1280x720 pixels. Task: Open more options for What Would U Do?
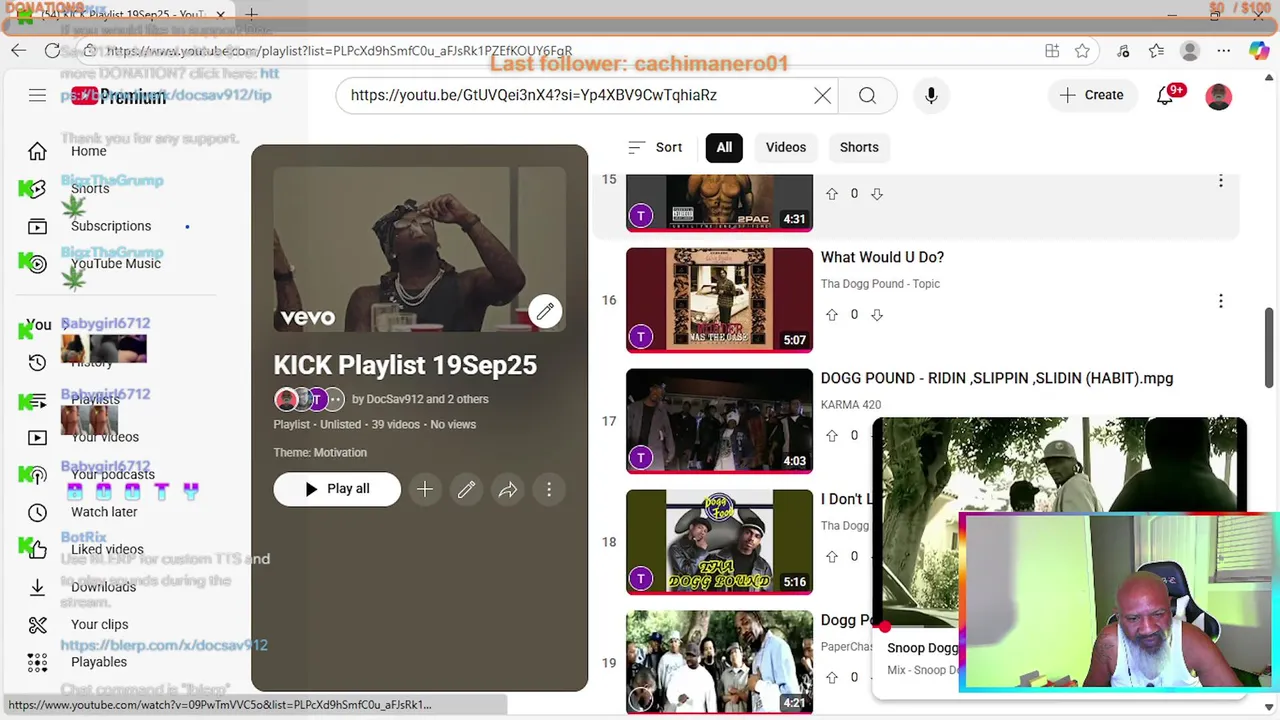click(x=1220, y=301)
